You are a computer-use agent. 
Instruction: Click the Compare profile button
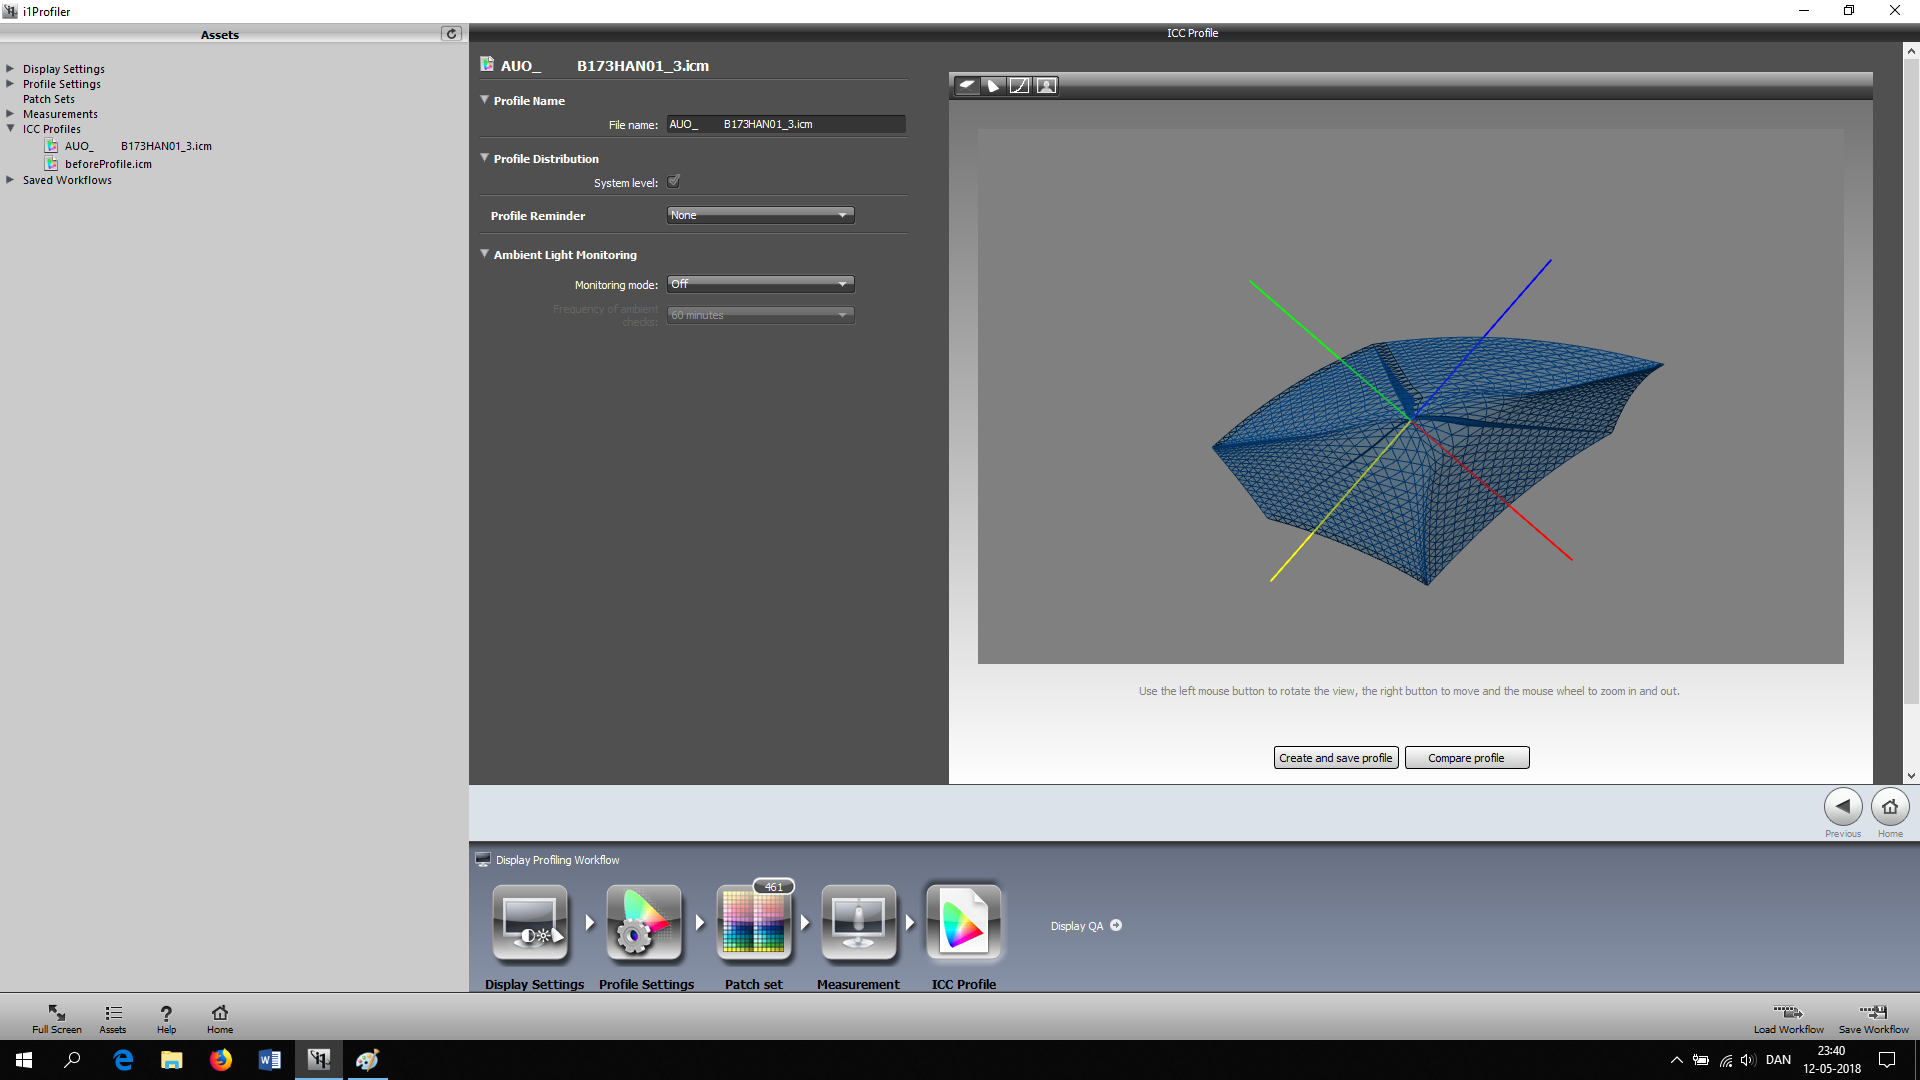[x=1466, y=758]
